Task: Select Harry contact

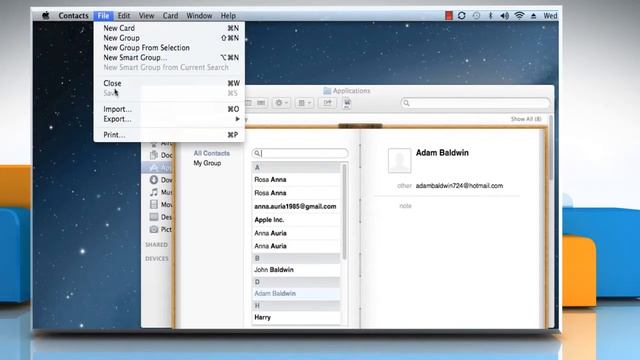Action: (296, 317)
